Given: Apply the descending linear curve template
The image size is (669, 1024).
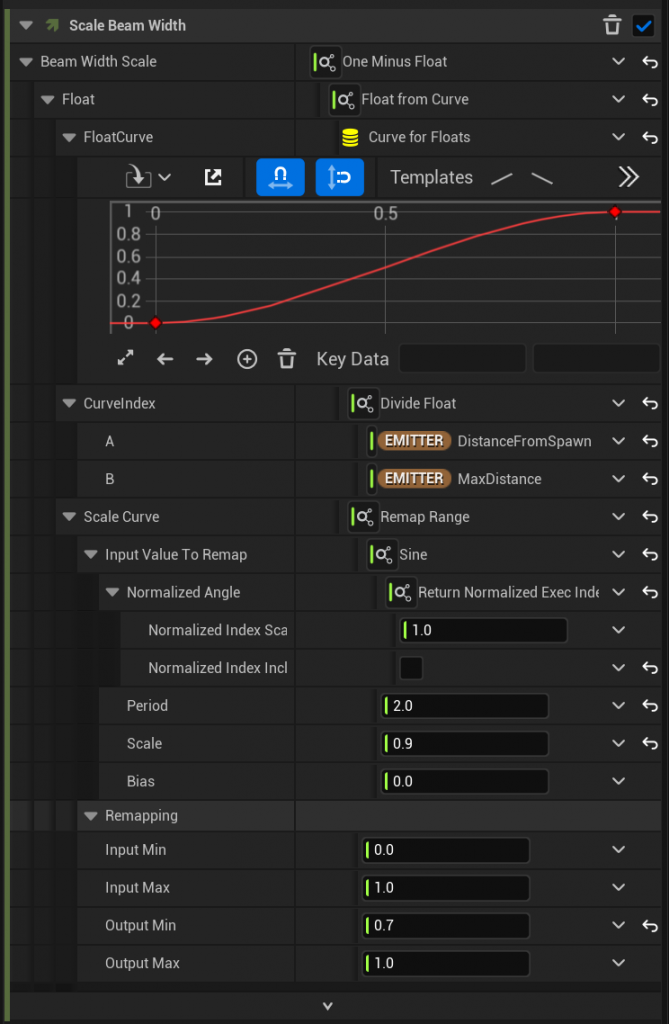Looking at the screenshot, I should [542, 178].
